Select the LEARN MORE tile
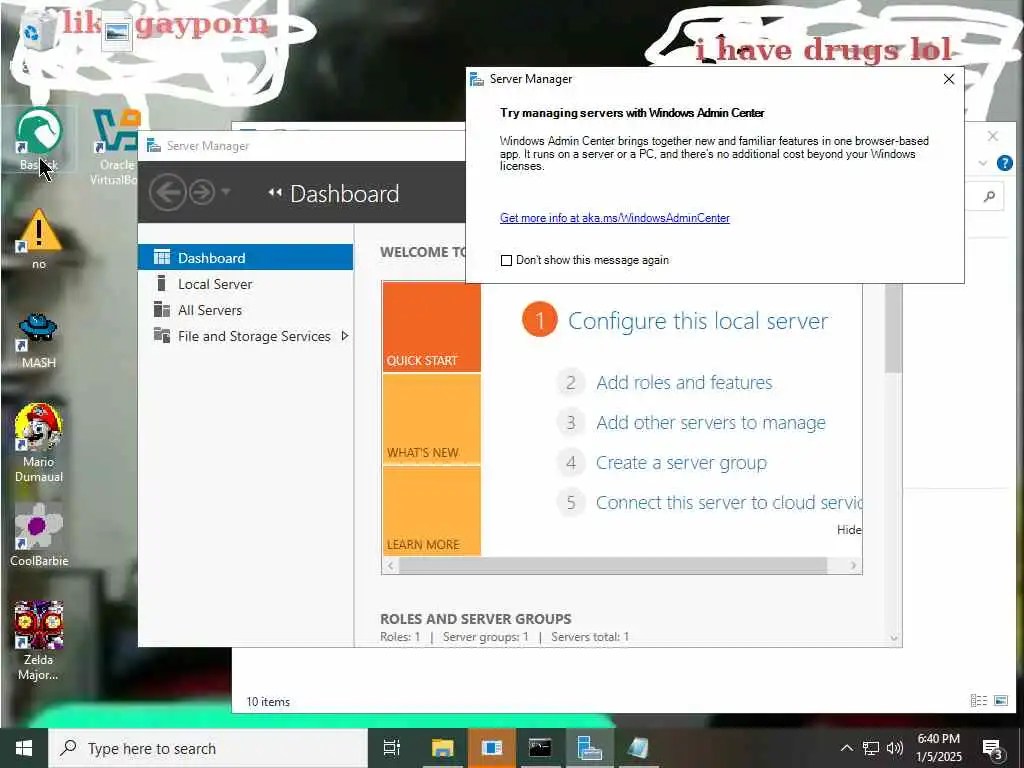Viewport: 1024px width, 768px height. pyautogui.click(x=432, y=511)
